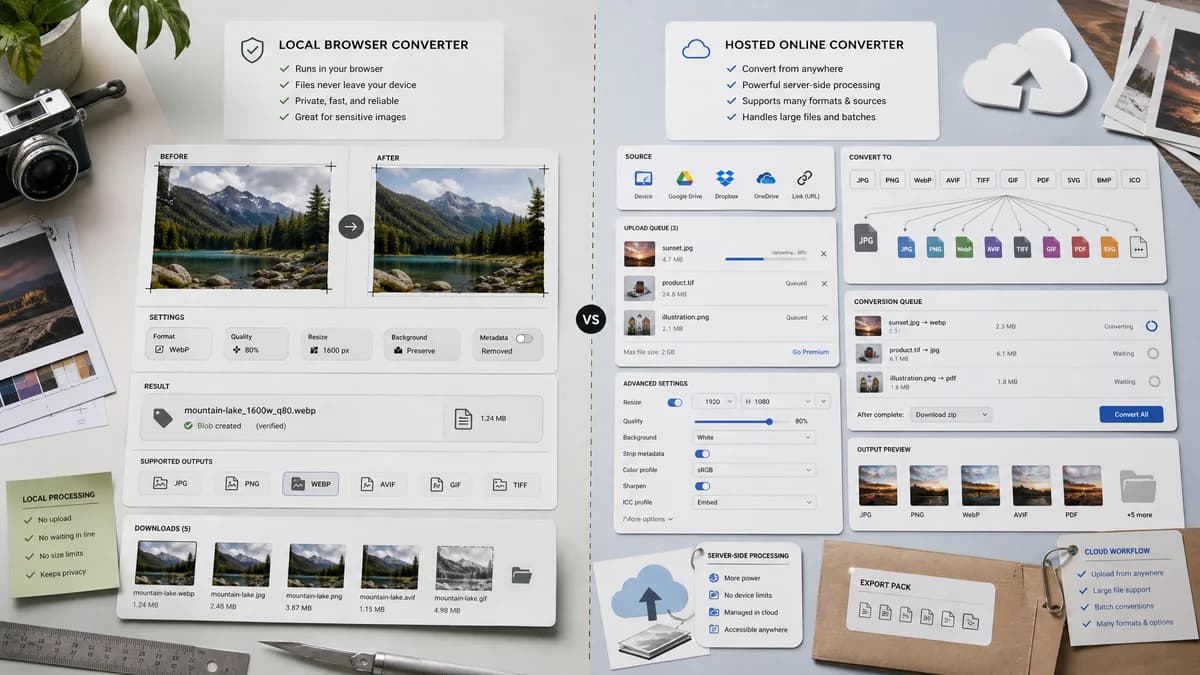Select SVG in Convert To row
This screenshot has height=675, width=1200.
click(x=1073, y=181)
